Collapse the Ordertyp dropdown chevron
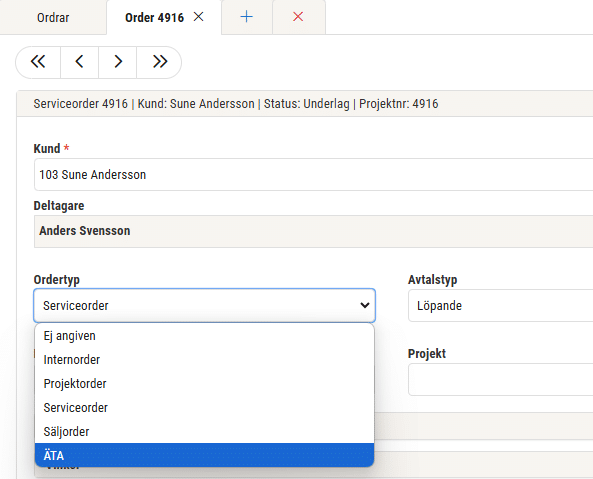 pyautogui.click(x=365, y=305)
